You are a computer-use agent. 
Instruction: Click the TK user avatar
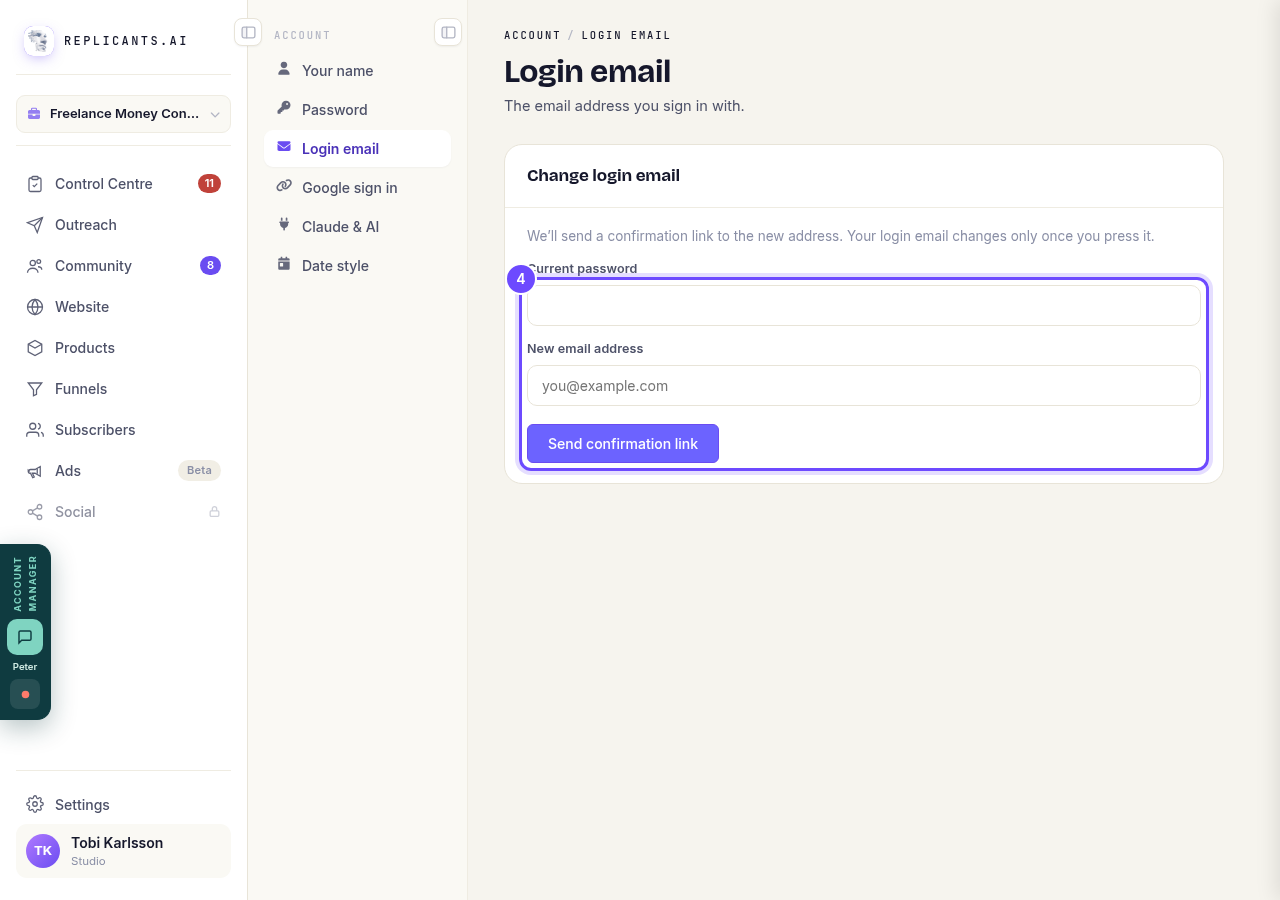pos(43,851)
